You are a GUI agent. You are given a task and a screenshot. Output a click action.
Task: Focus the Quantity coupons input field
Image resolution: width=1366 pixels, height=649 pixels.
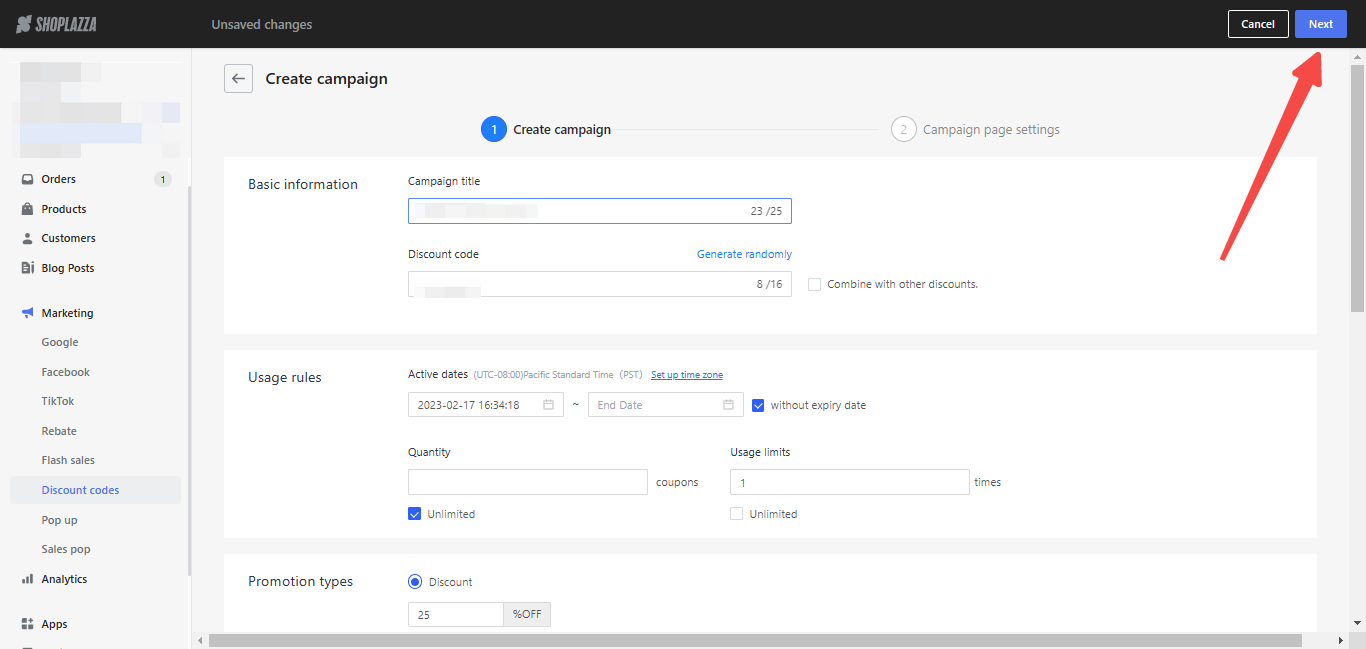528,482
